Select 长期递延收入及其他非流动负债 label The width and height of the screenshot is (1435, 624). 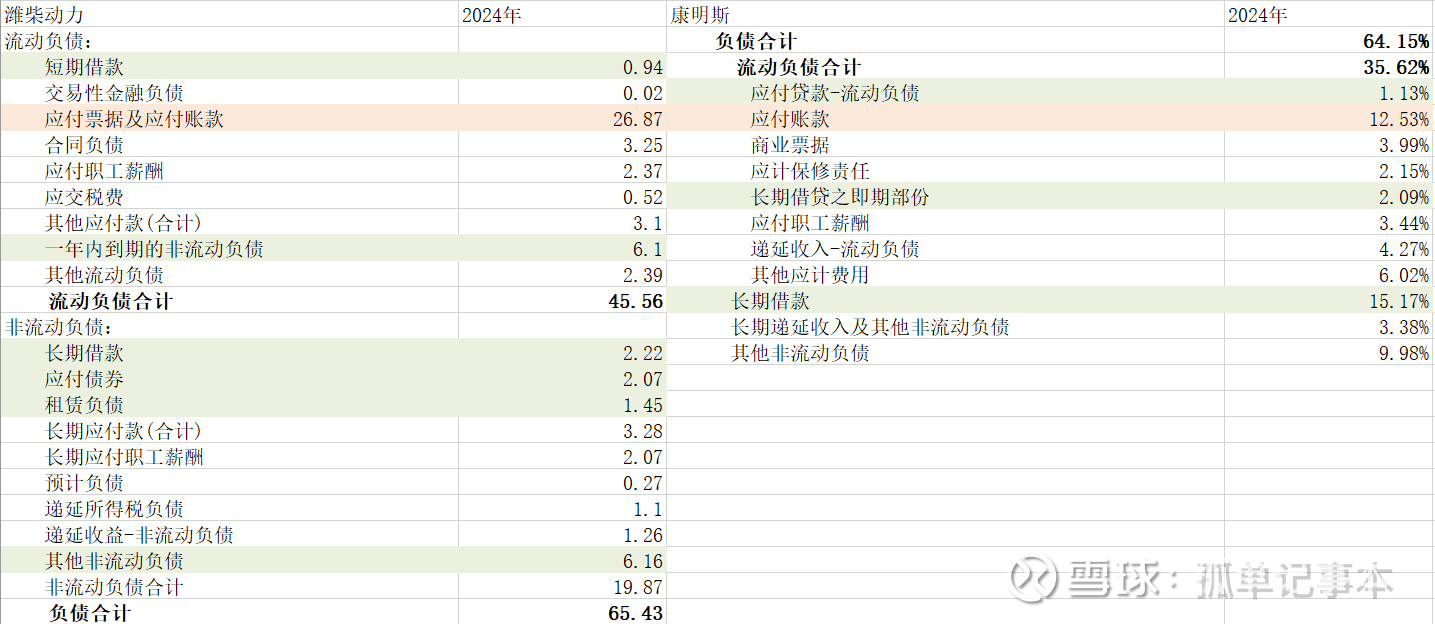[870, 327]
